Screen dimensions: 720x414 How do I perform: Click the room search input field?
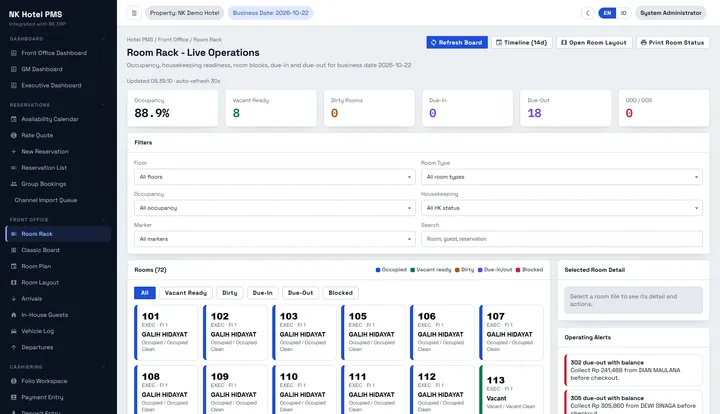[562, 239]
